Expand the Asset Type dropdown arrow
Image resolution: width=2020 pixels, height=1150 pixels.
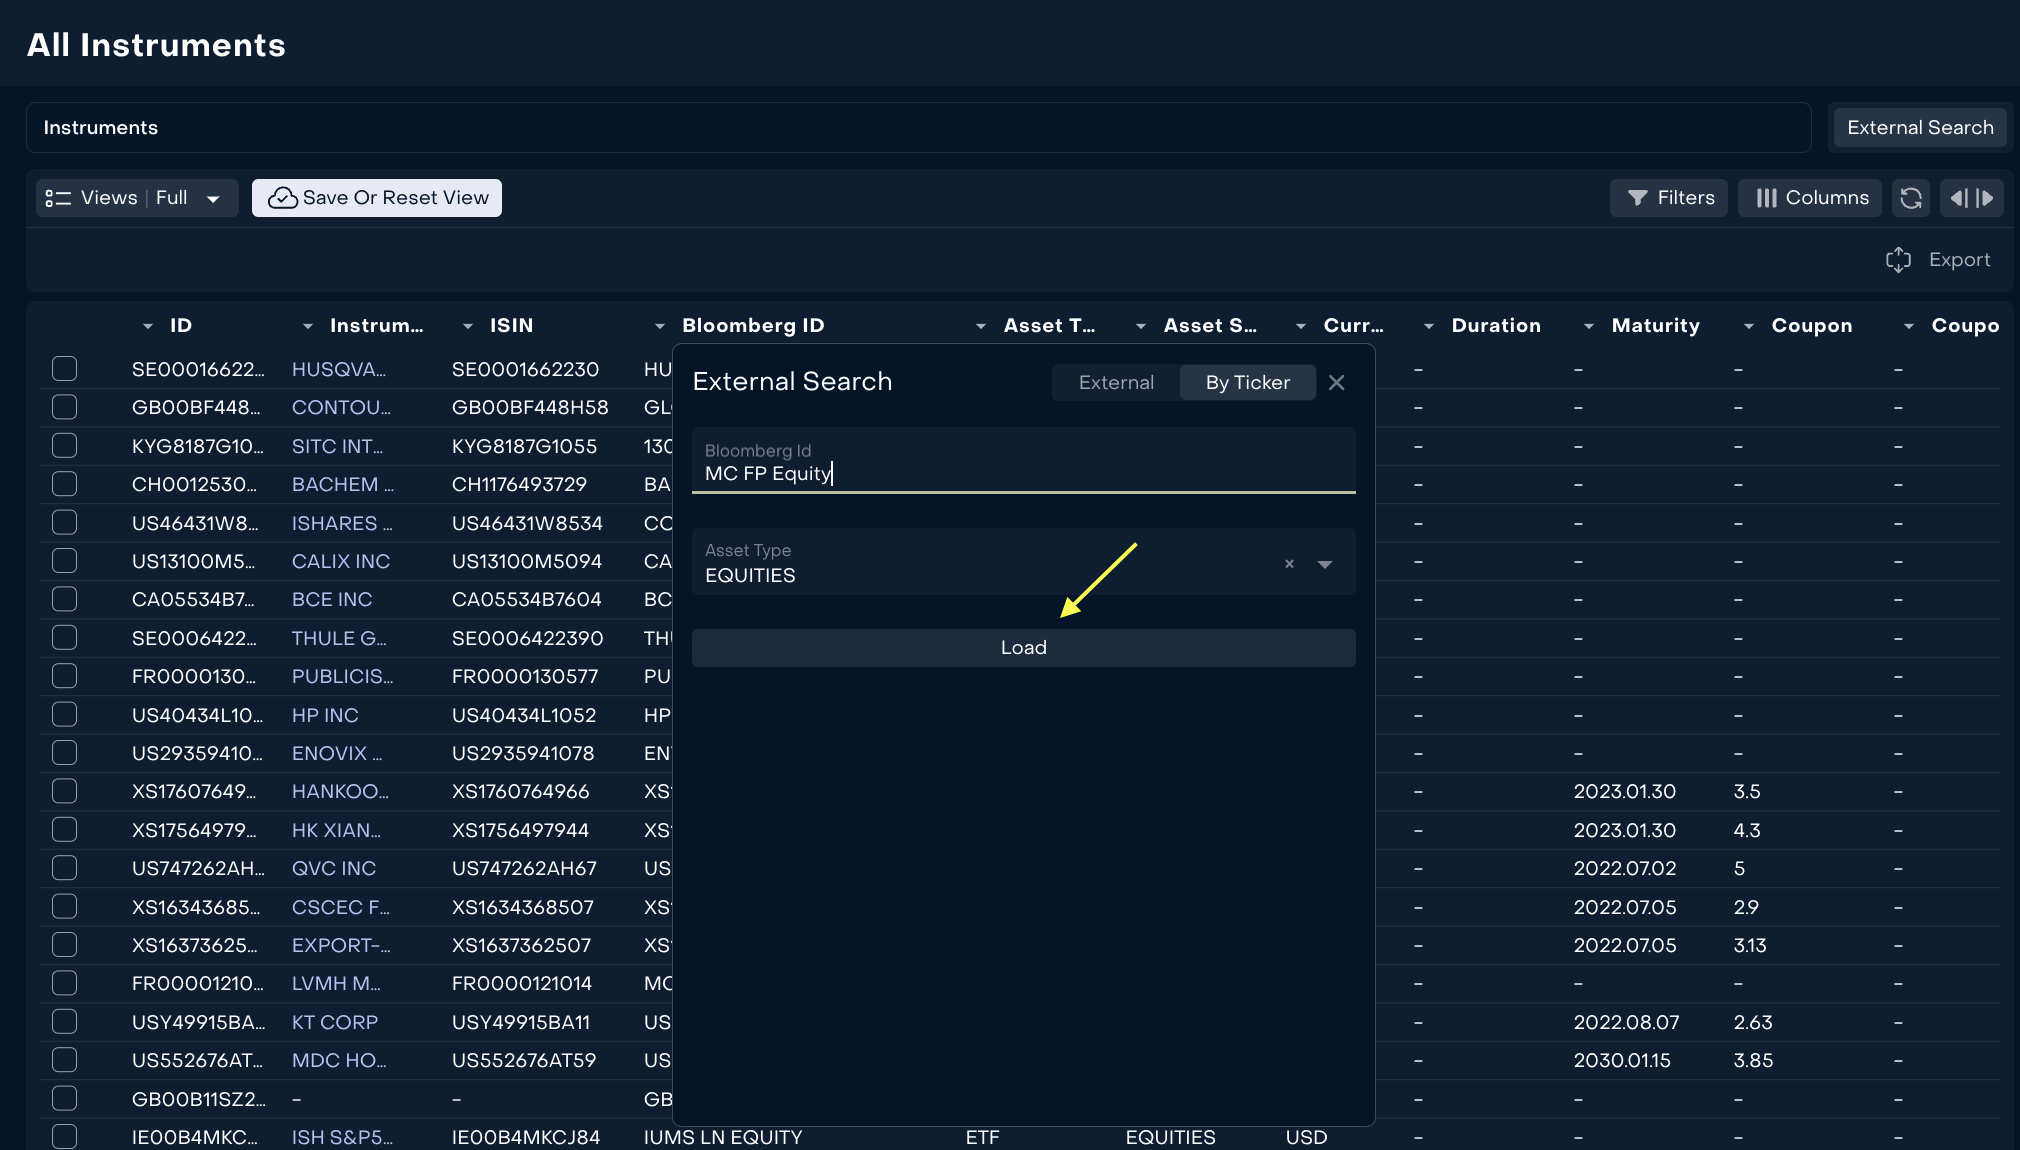[1325, 564]
